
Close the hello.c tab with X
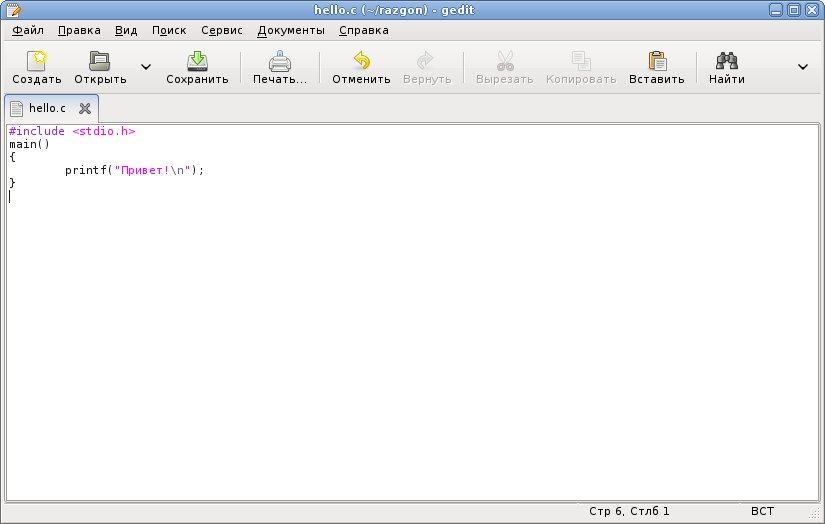point(85,108)
